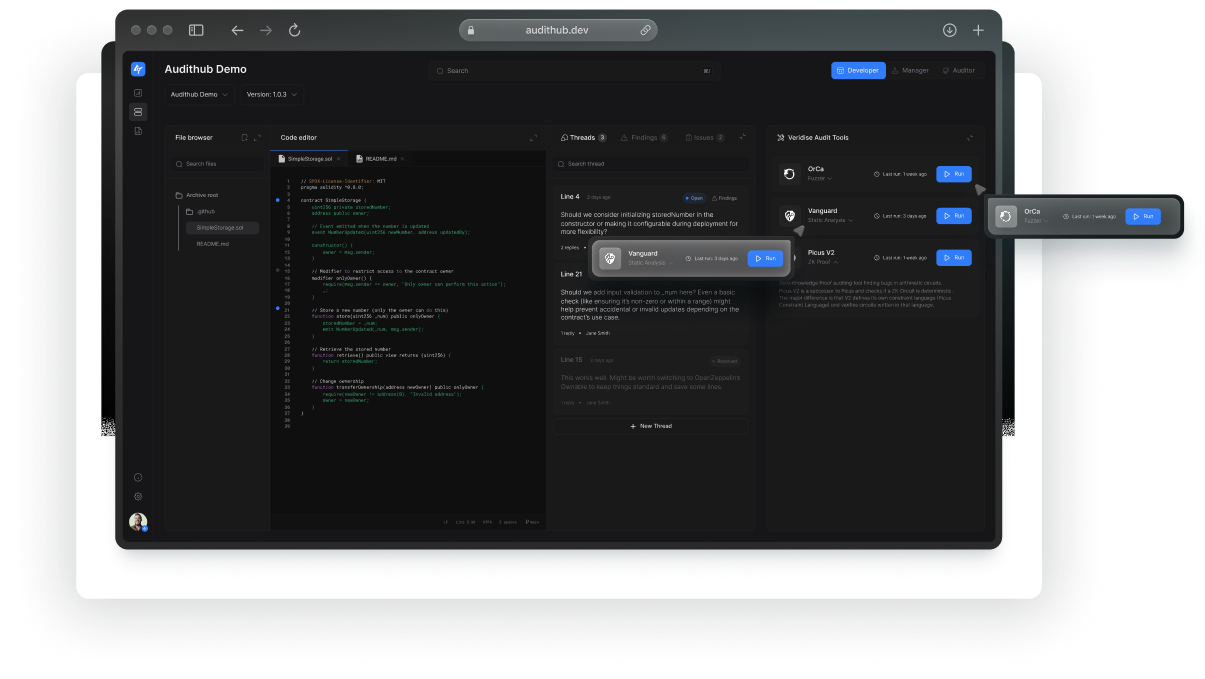Open the dashboard chart icon in sidebar
1205x679 pixels.
(138, 93)
